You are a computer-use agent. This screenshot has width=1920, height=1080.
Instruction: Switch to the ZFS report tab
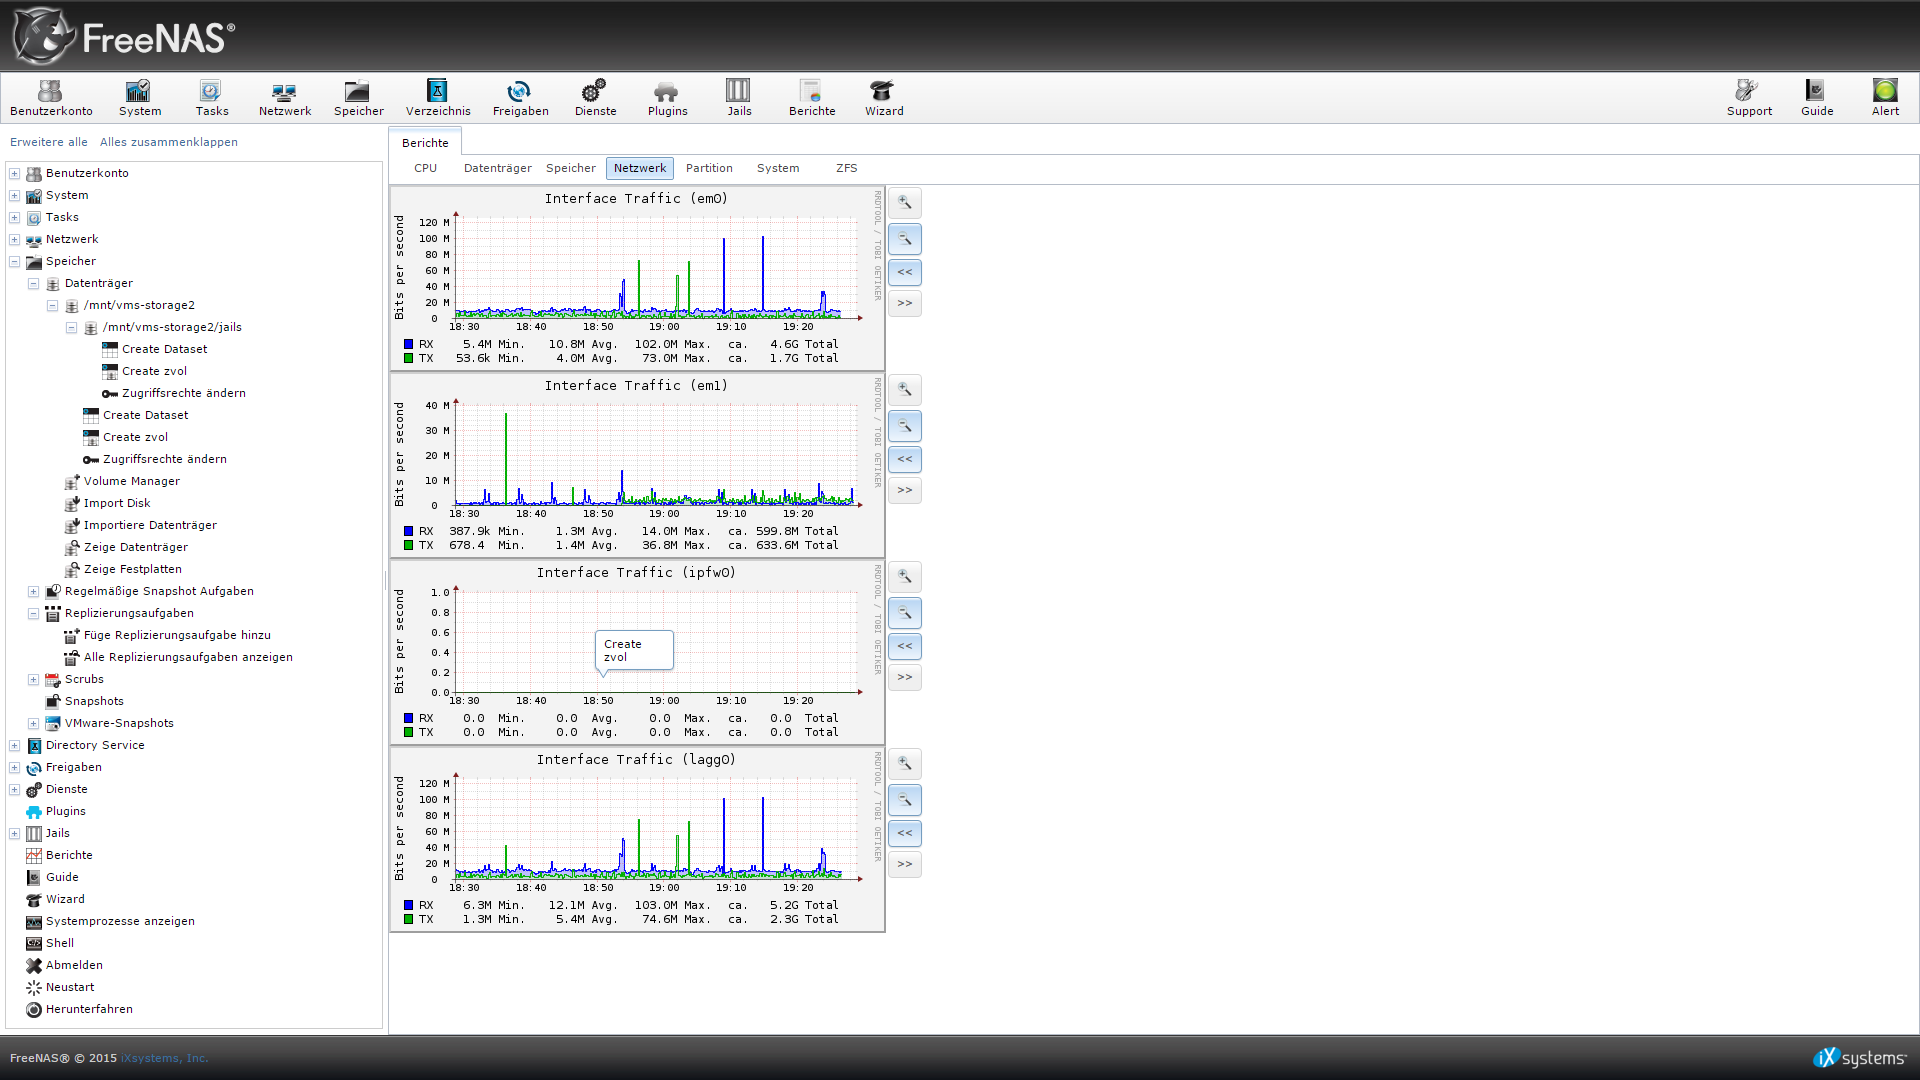847,168
